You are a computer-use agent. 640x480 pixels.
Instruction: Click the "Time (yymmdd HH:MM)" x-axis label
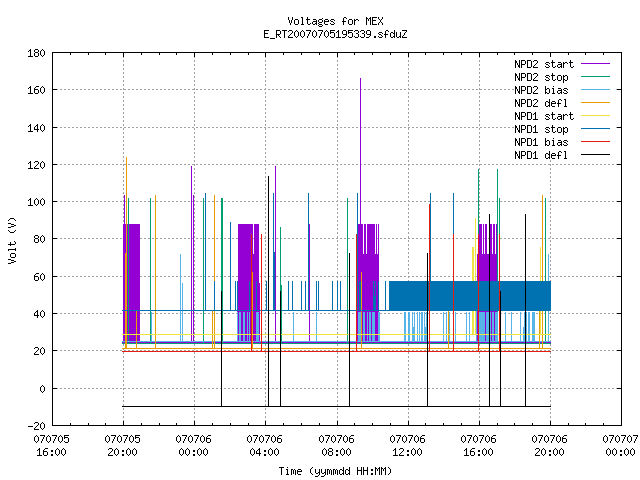coord(335,471)
